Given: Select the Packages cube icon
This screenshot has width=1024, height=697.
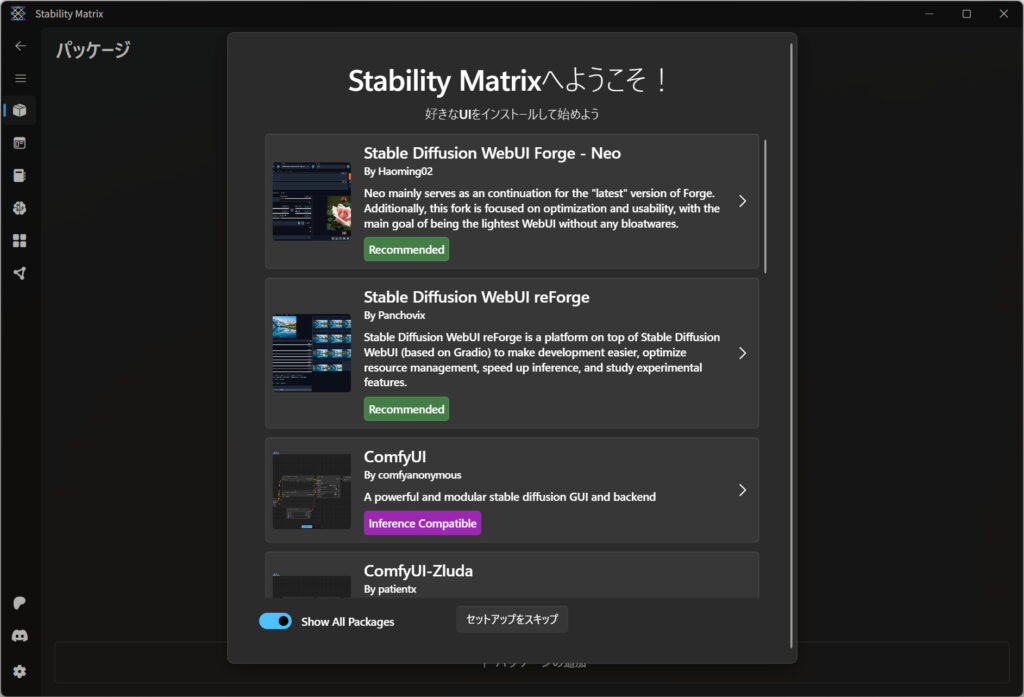Looking at the screenshot, I should (20, 110).
